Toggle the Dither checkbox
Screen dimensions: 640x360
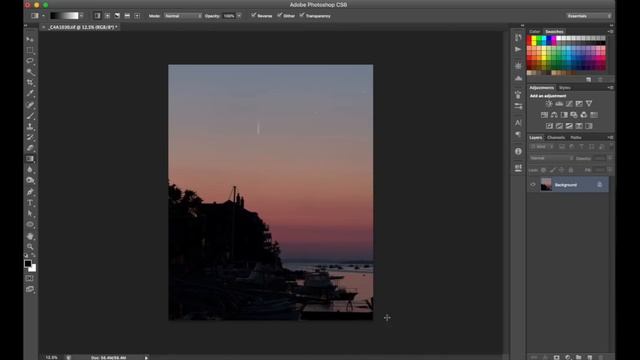coord(279,15)
